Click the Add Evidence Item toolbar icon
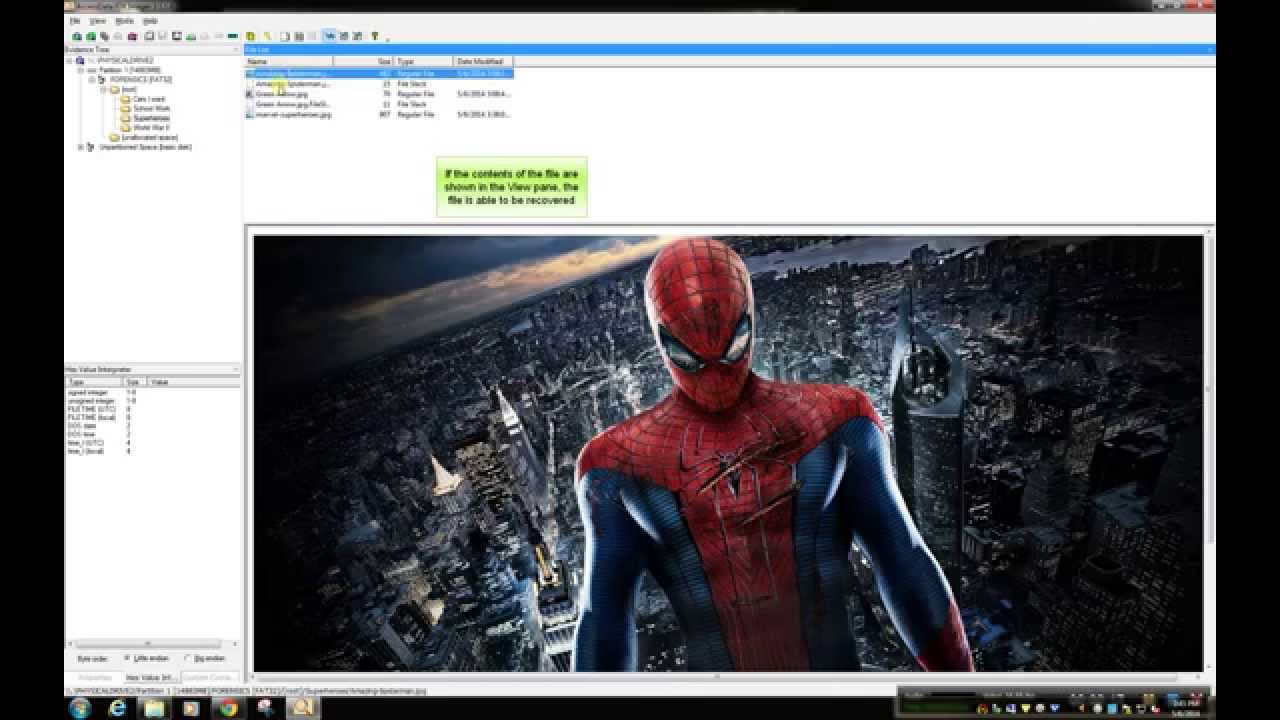The width and height of the screenshot is (1280, 720). click(x=77, y=36)
